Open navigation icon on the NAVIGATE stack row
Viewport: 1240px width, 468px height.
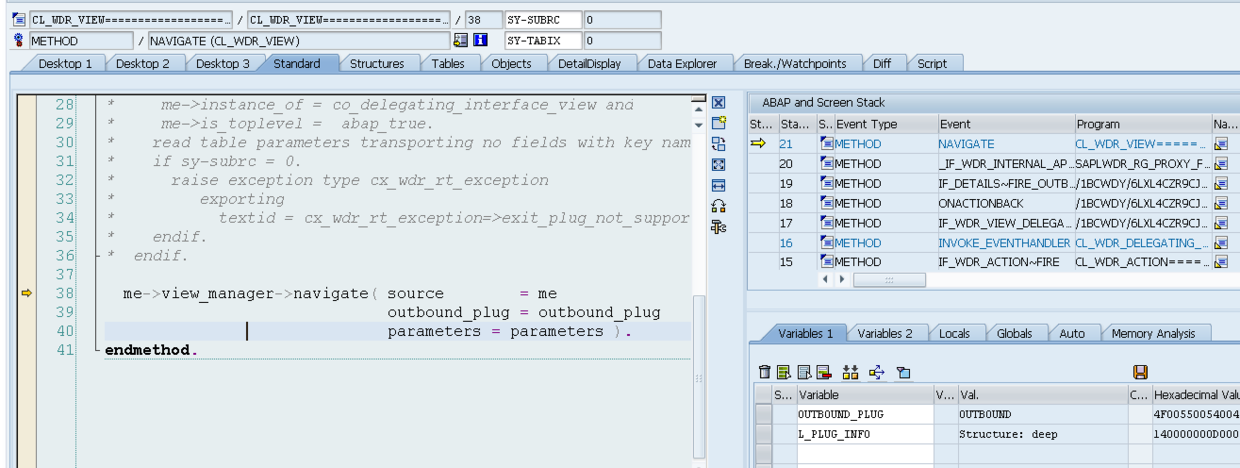pyautogui.click(x=1220, y=144)
